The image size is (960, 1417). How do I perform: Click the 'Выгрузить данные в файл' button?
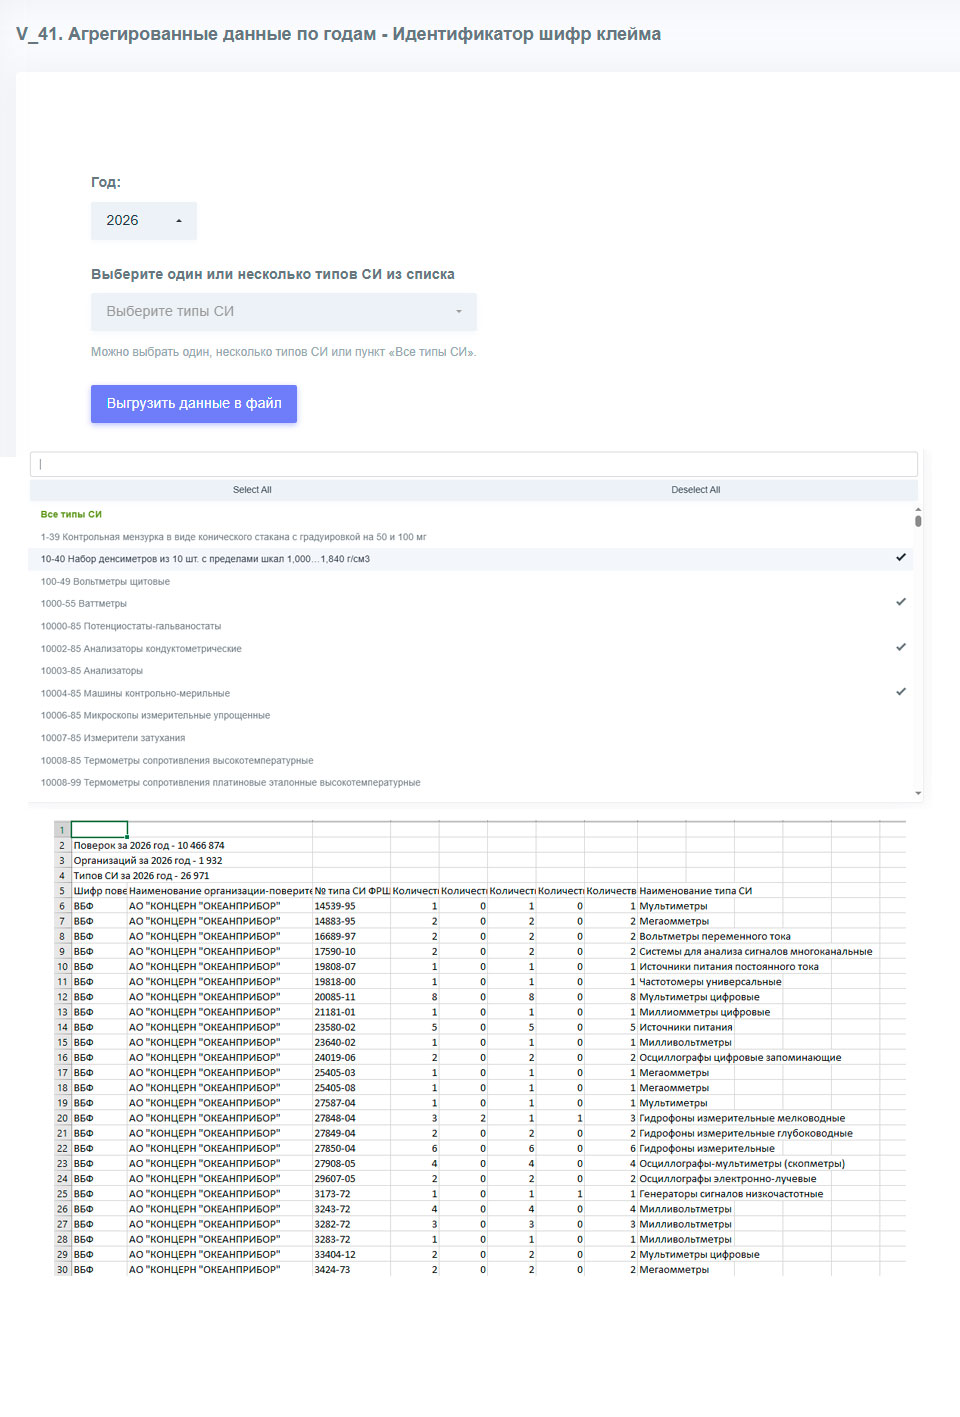(x=194, y=404)
